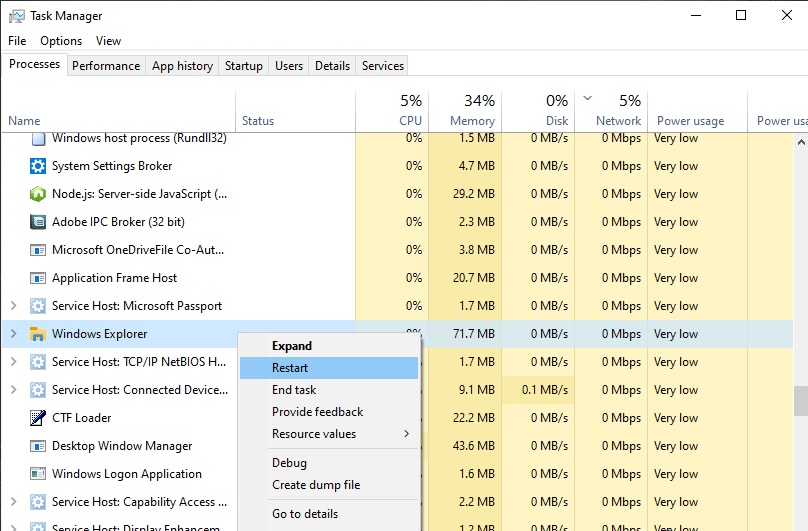Click the Windows Logon Application icon
808x531 pixels.
click(x=38, y=474)
